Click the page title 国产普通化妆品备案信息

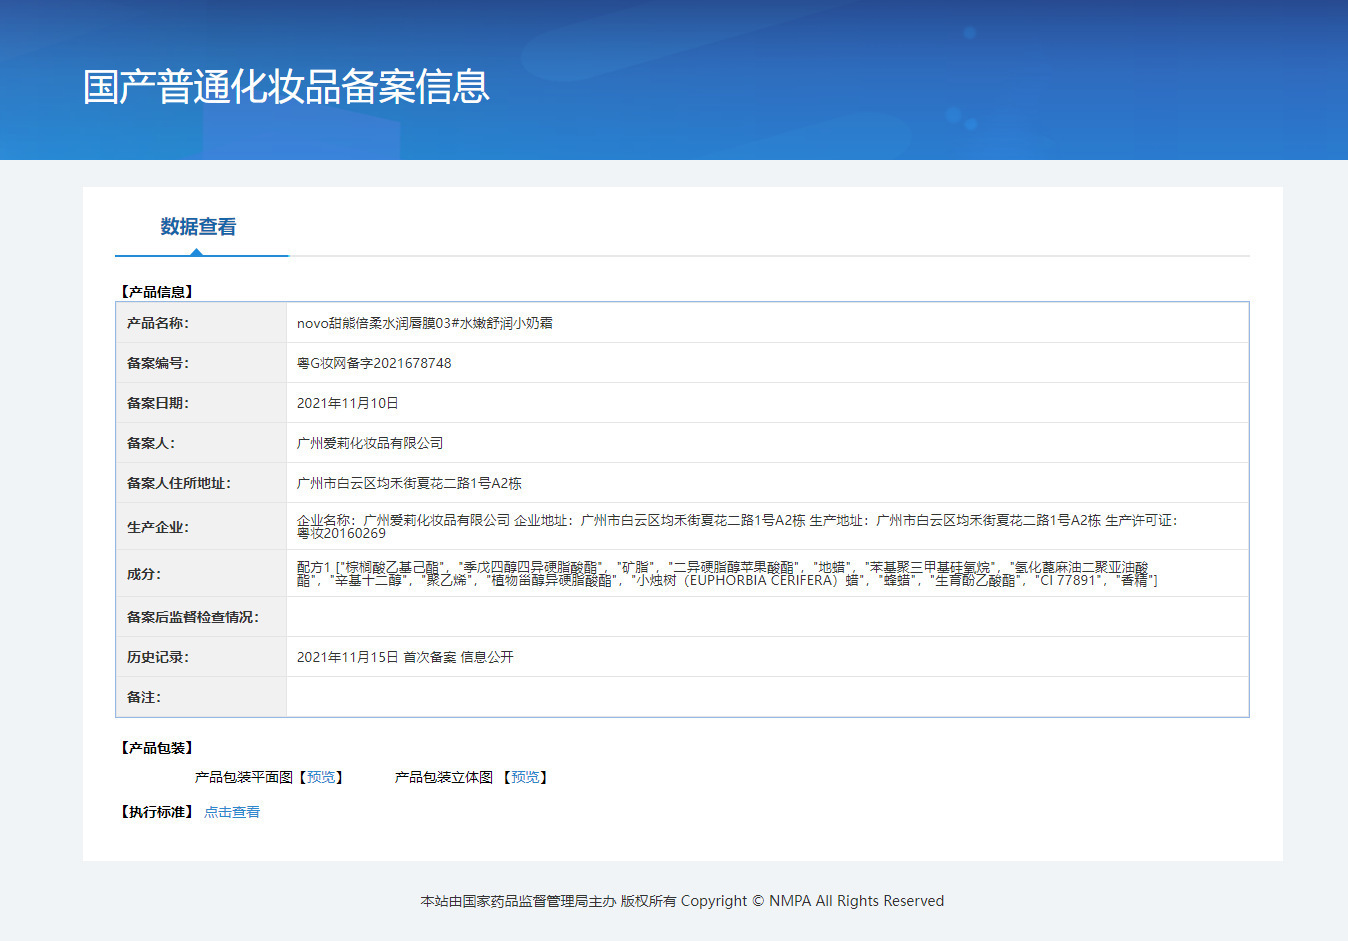tap(286, 87)
